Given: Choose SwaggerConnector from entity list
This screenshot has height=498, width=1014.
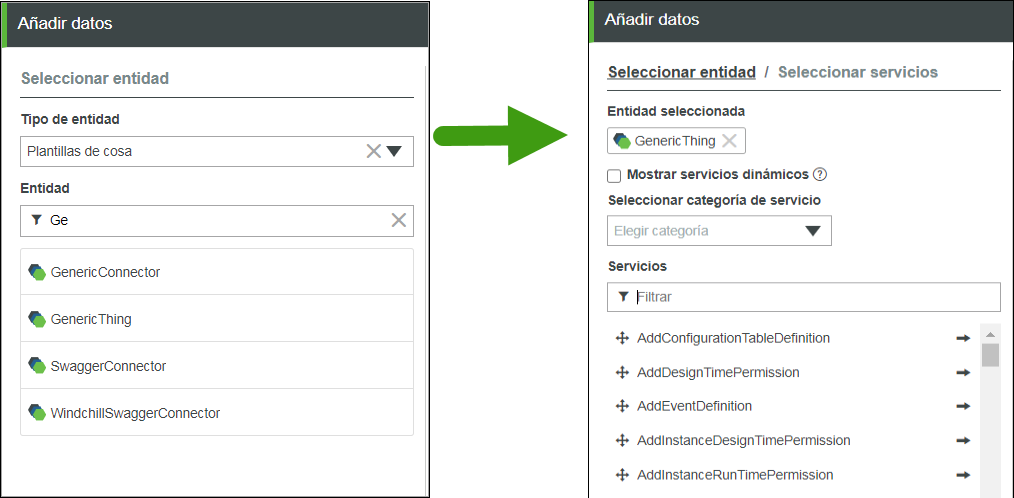Looking at the screenshot, I should pyautogui.click(x=217, y=365).
